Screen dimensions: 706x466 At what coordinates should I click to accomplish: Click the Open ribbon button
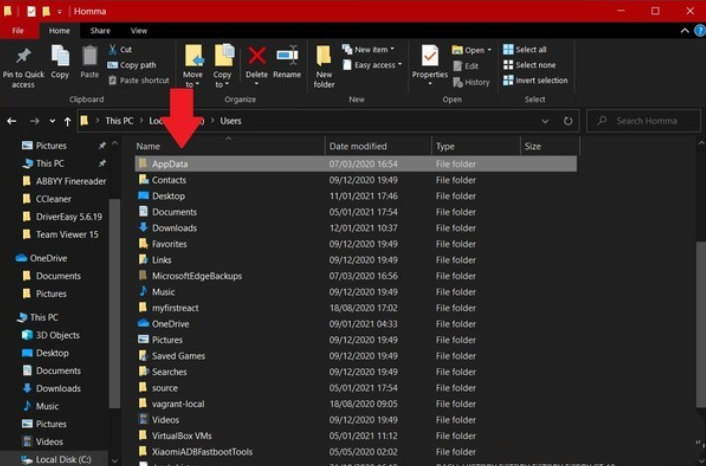471,50
